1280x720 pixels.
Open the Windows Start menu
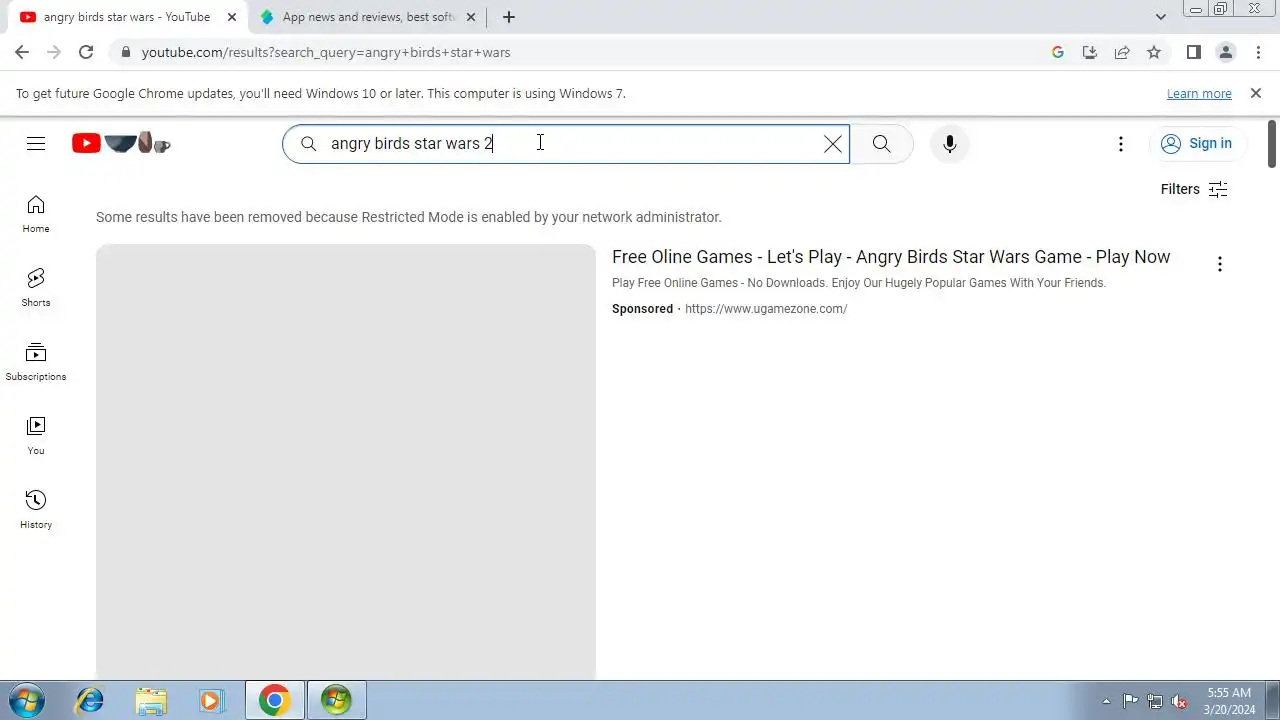pyautogui.click(x=27, y=700)
